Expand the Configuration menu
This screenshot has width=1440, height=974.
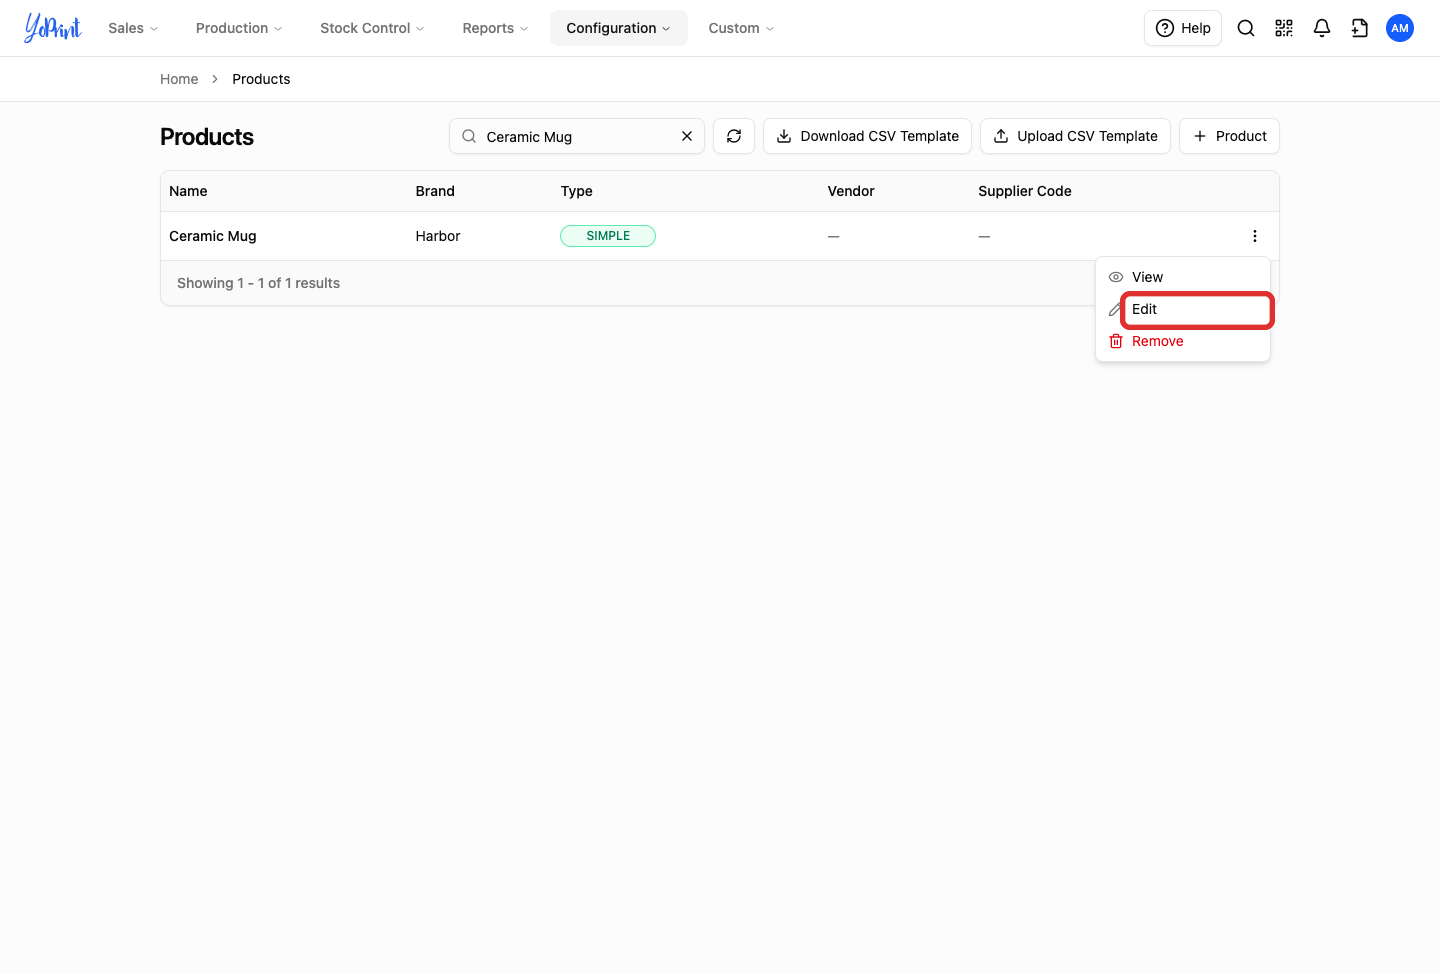coord(618,28)
